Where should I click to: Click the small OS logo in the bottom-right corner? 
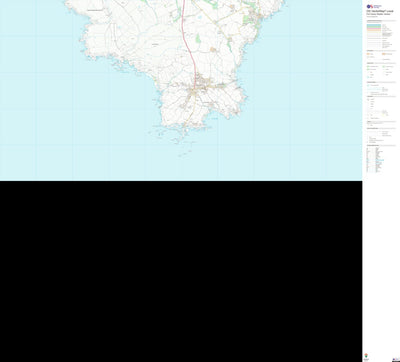pos(396,359)
